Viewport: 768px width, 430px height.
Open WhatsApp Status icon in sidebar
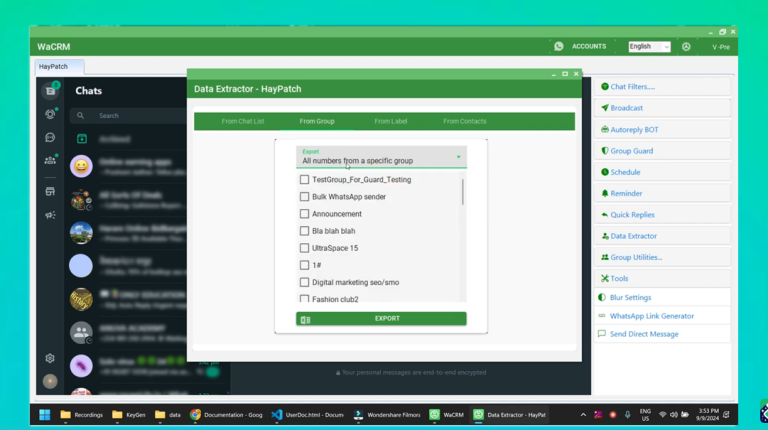50,114
